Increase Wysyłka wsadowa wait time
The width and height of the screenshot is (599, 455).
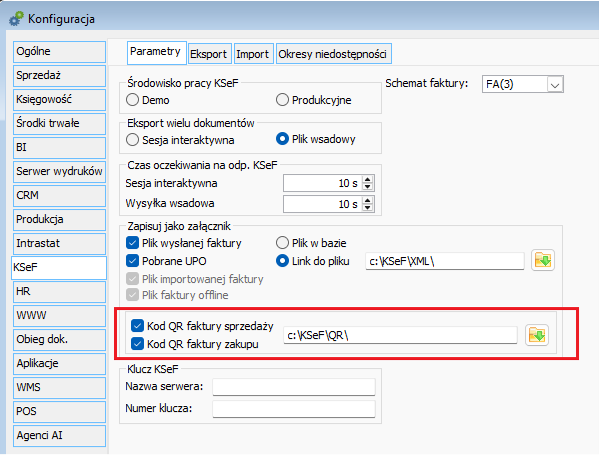[x=367, y=200]
